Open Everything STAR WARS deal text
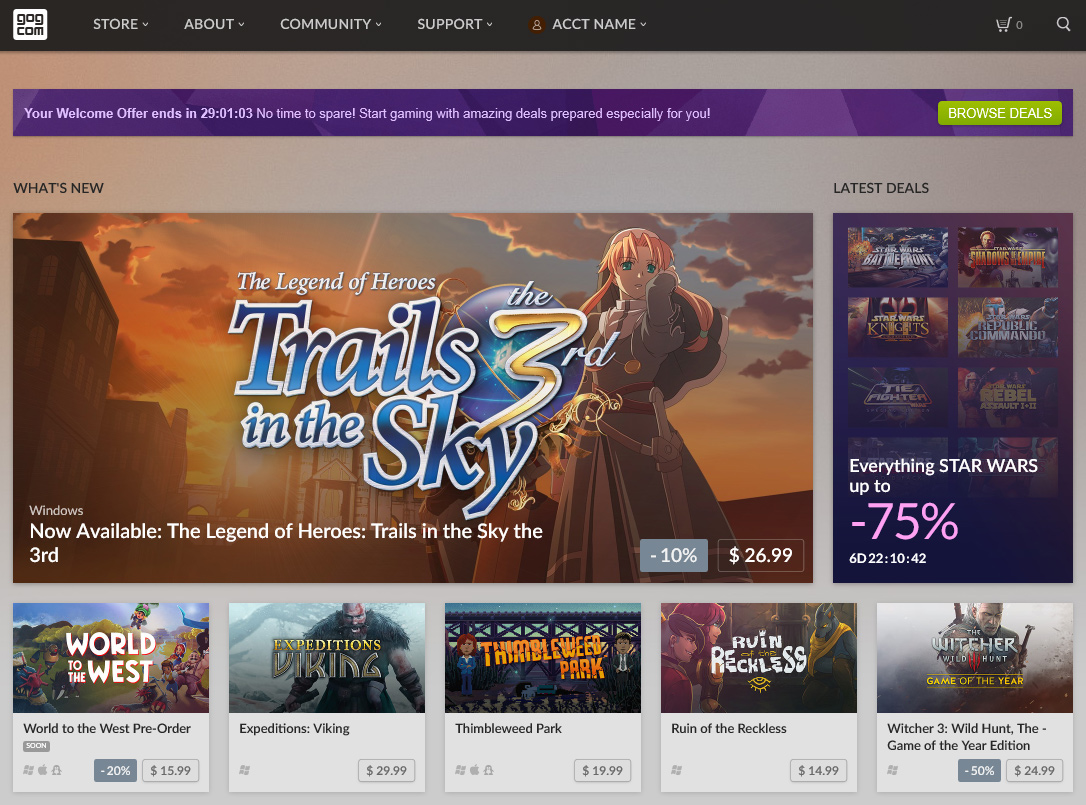Image resolution: width=1086 pixels, height=805 pixels. (x=943, y=475)
